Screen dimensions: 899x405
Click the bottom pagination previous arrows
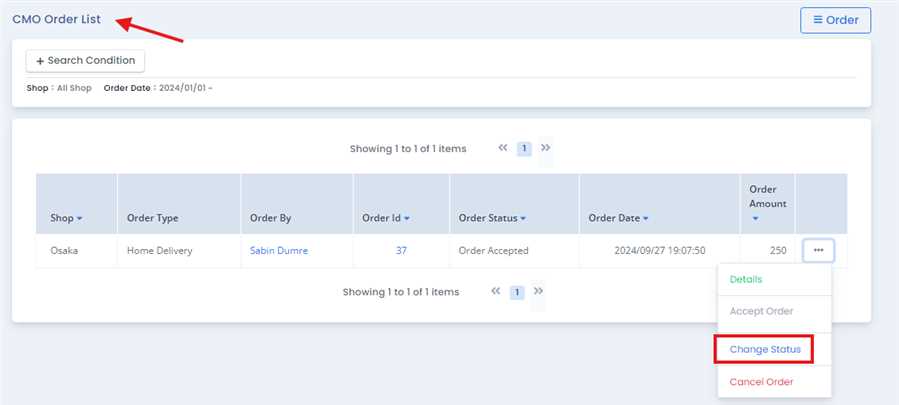[496, 292]
